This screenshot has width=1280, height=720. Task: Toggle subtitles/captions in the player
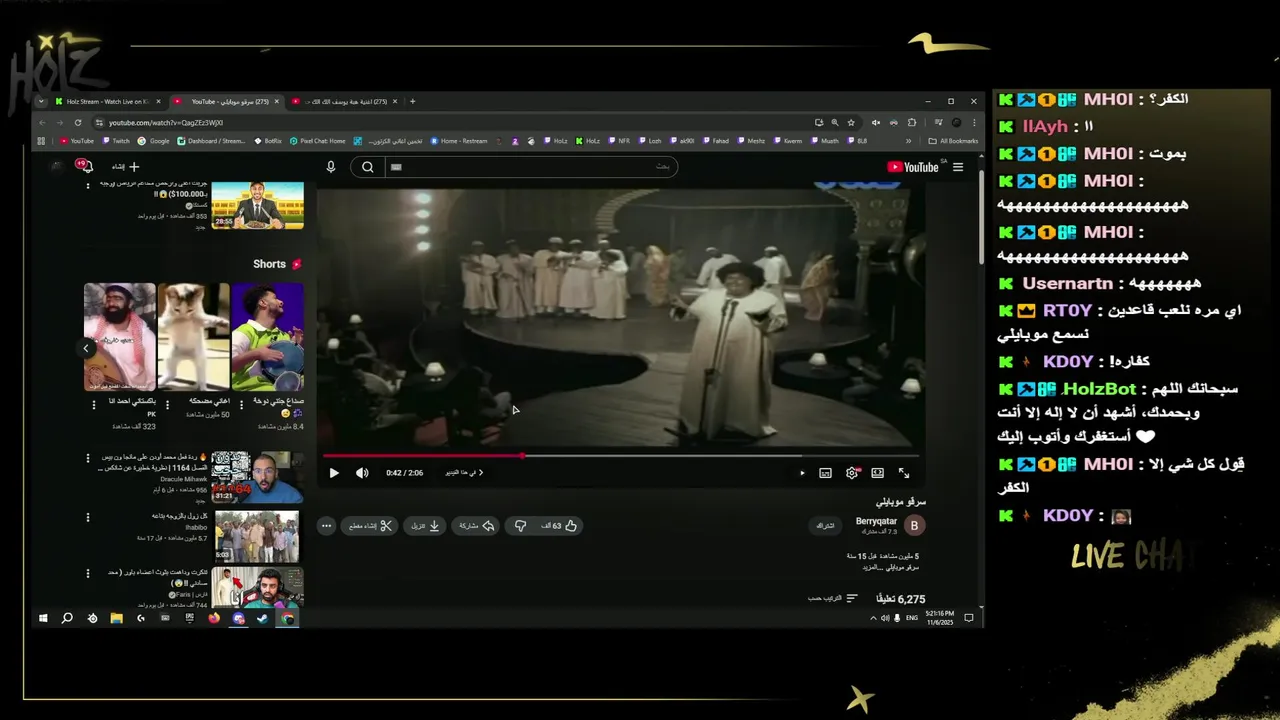825,473
